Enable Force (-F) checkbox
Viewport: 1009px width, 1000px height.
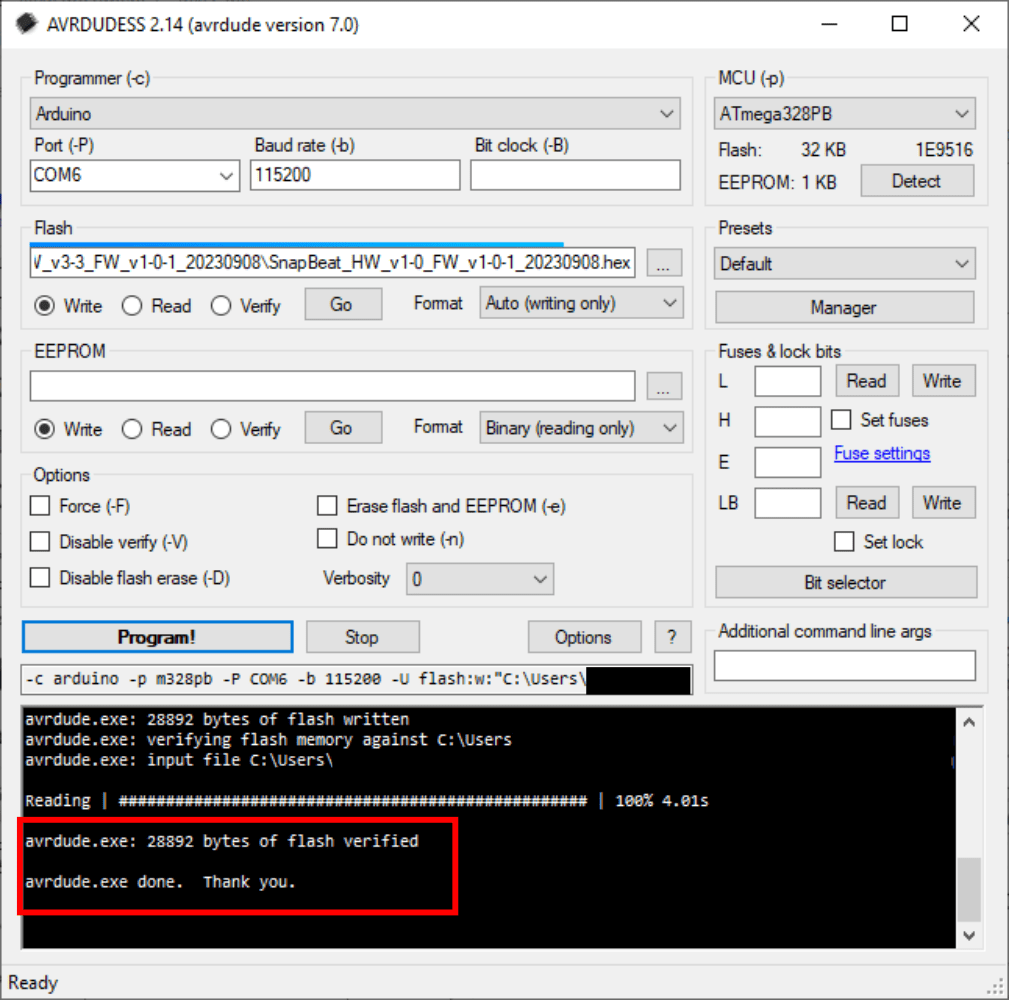pyautogui.click(x=40, y=506)
